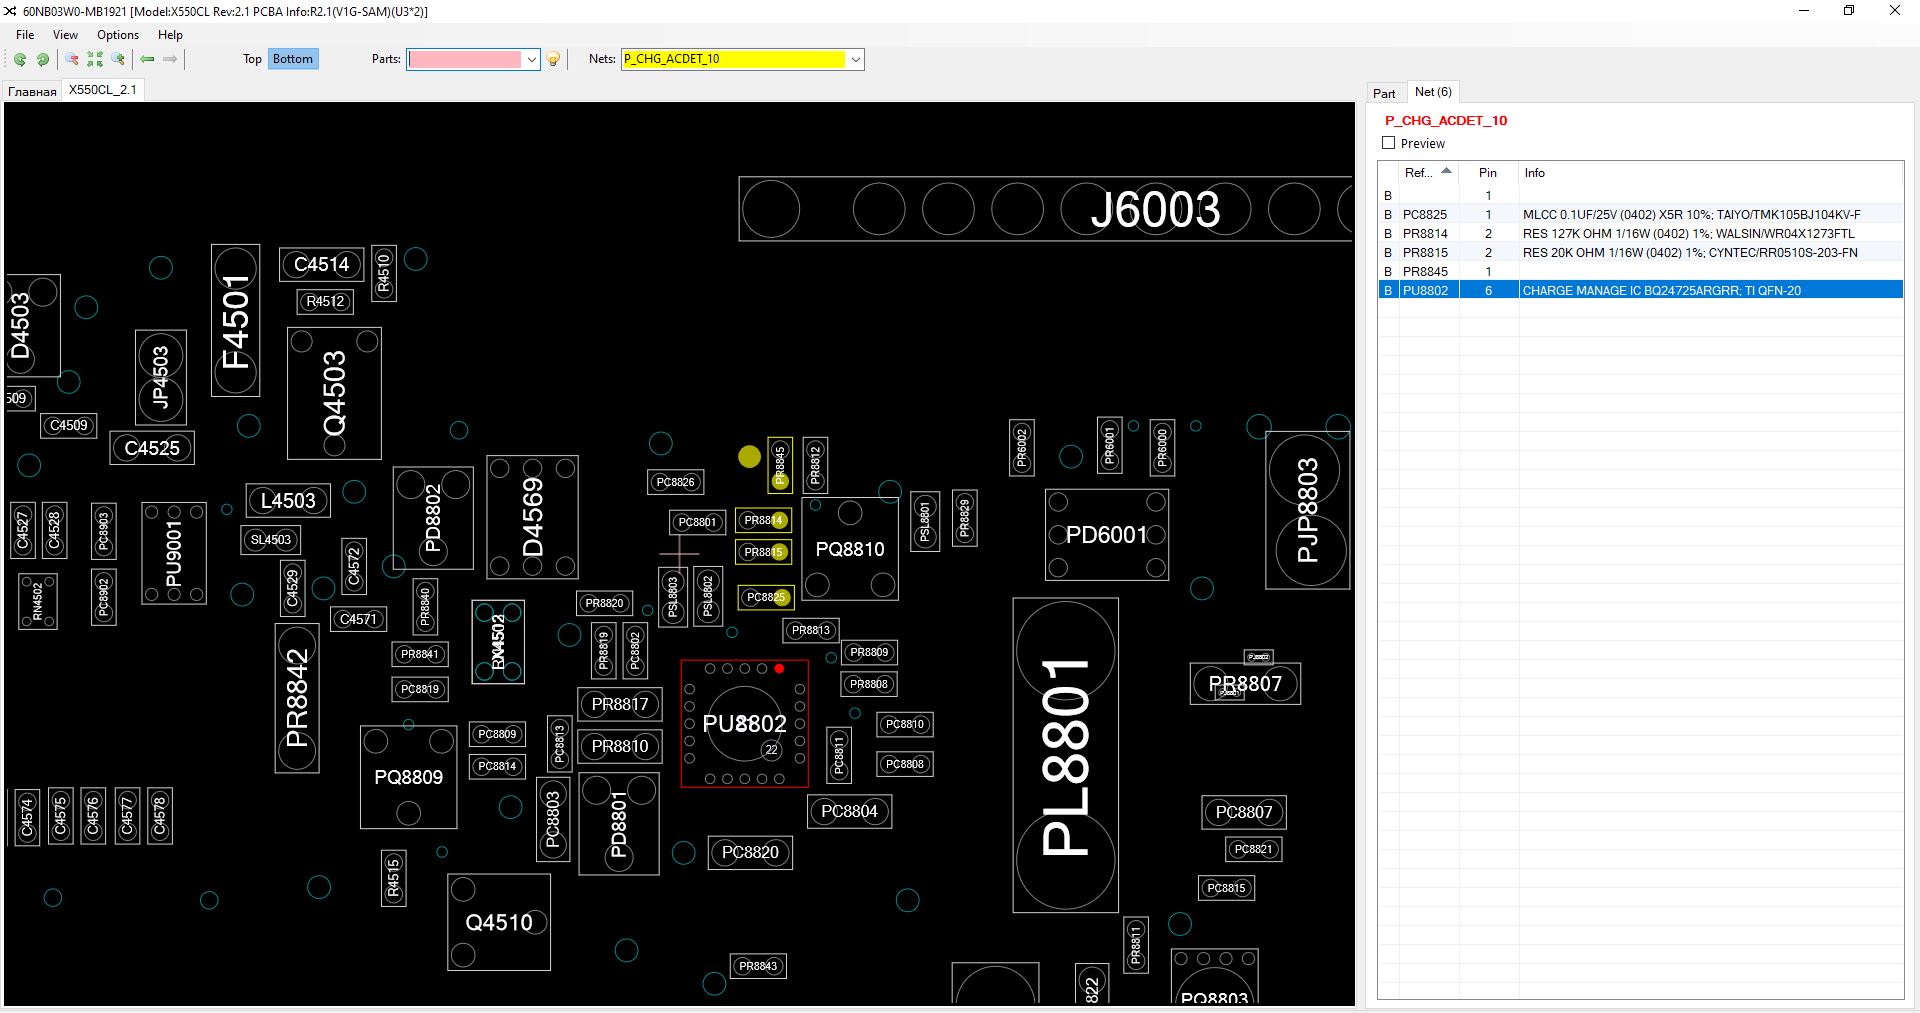Enable the Preview checkbox
This screenshot has width=1920, height=1013.
click(1388, 143)
